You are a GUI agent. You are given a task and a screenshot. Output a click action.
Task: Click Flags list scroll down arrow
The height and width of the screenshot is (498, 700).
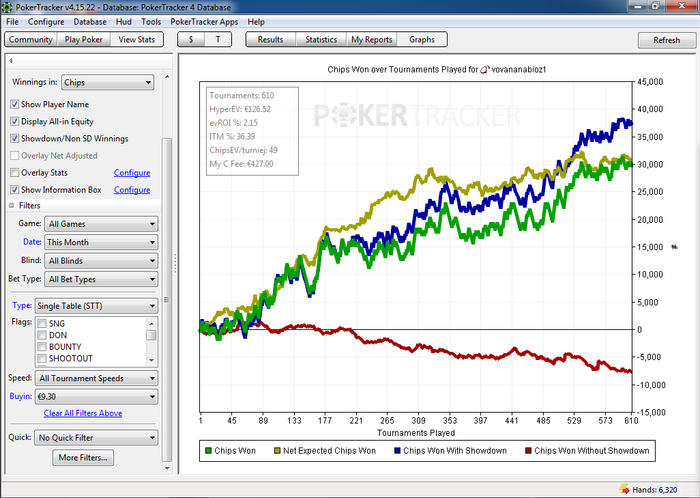tap(152, 360)
